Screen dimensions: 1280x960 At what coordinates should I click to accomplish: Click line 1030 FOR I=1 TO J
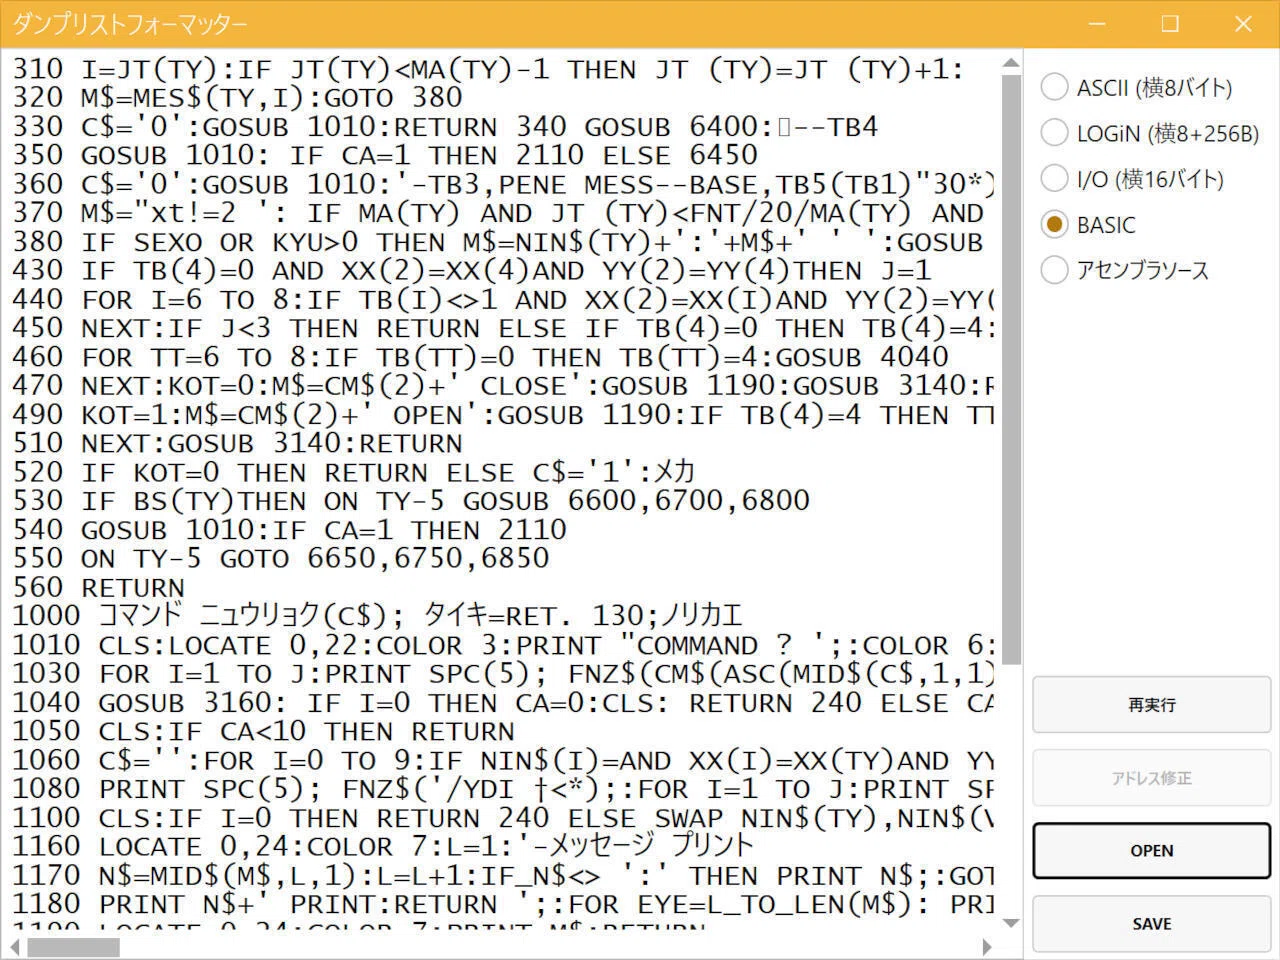click(x=503, y=674)
